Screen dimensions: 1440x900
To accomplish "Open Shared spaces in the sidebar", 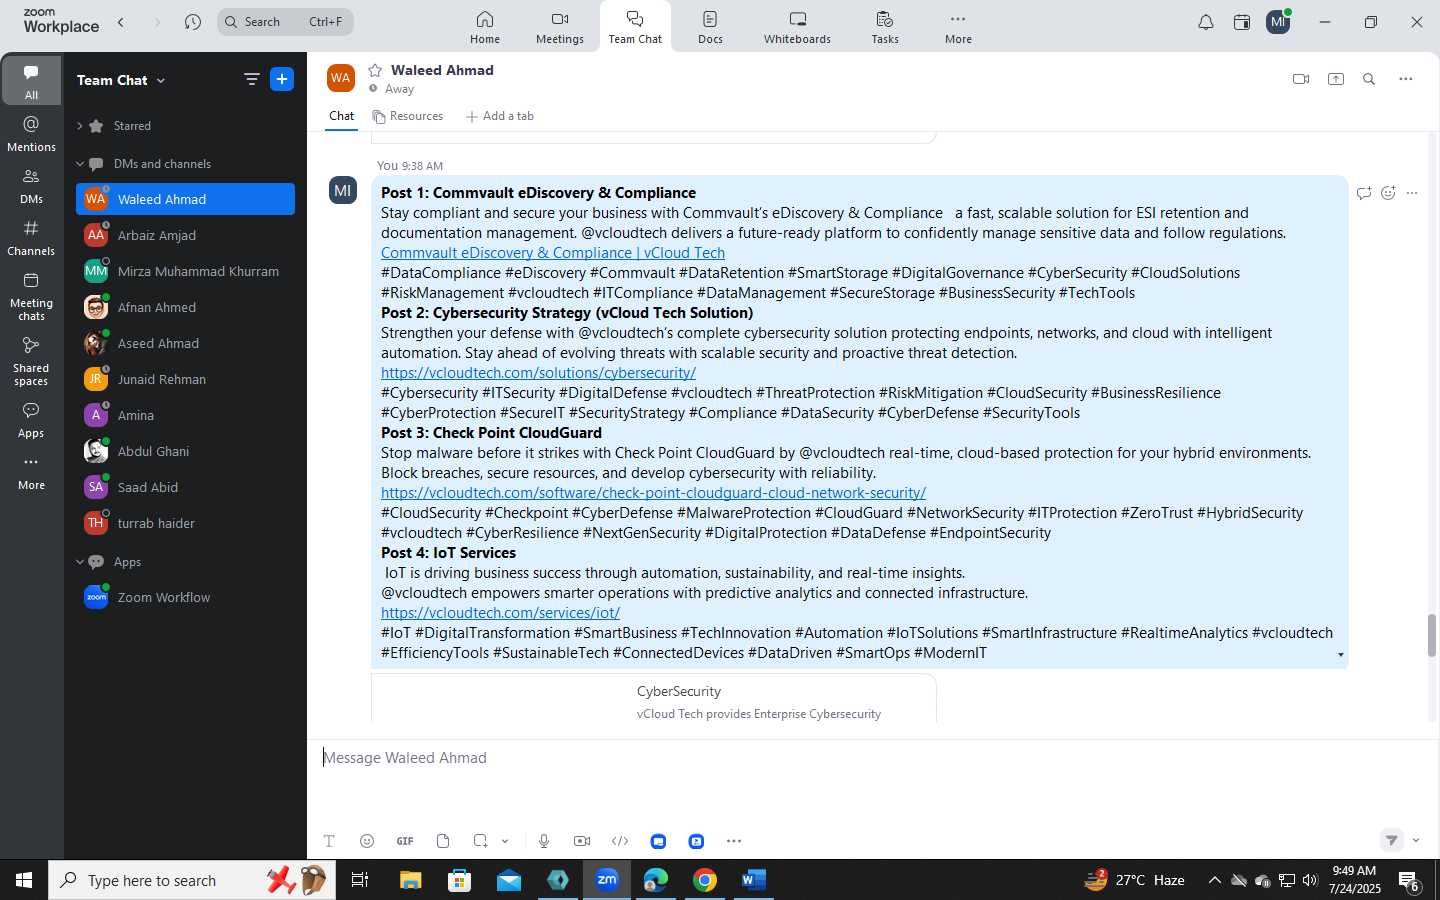I will pyautogui.click(x=31, y=361).
